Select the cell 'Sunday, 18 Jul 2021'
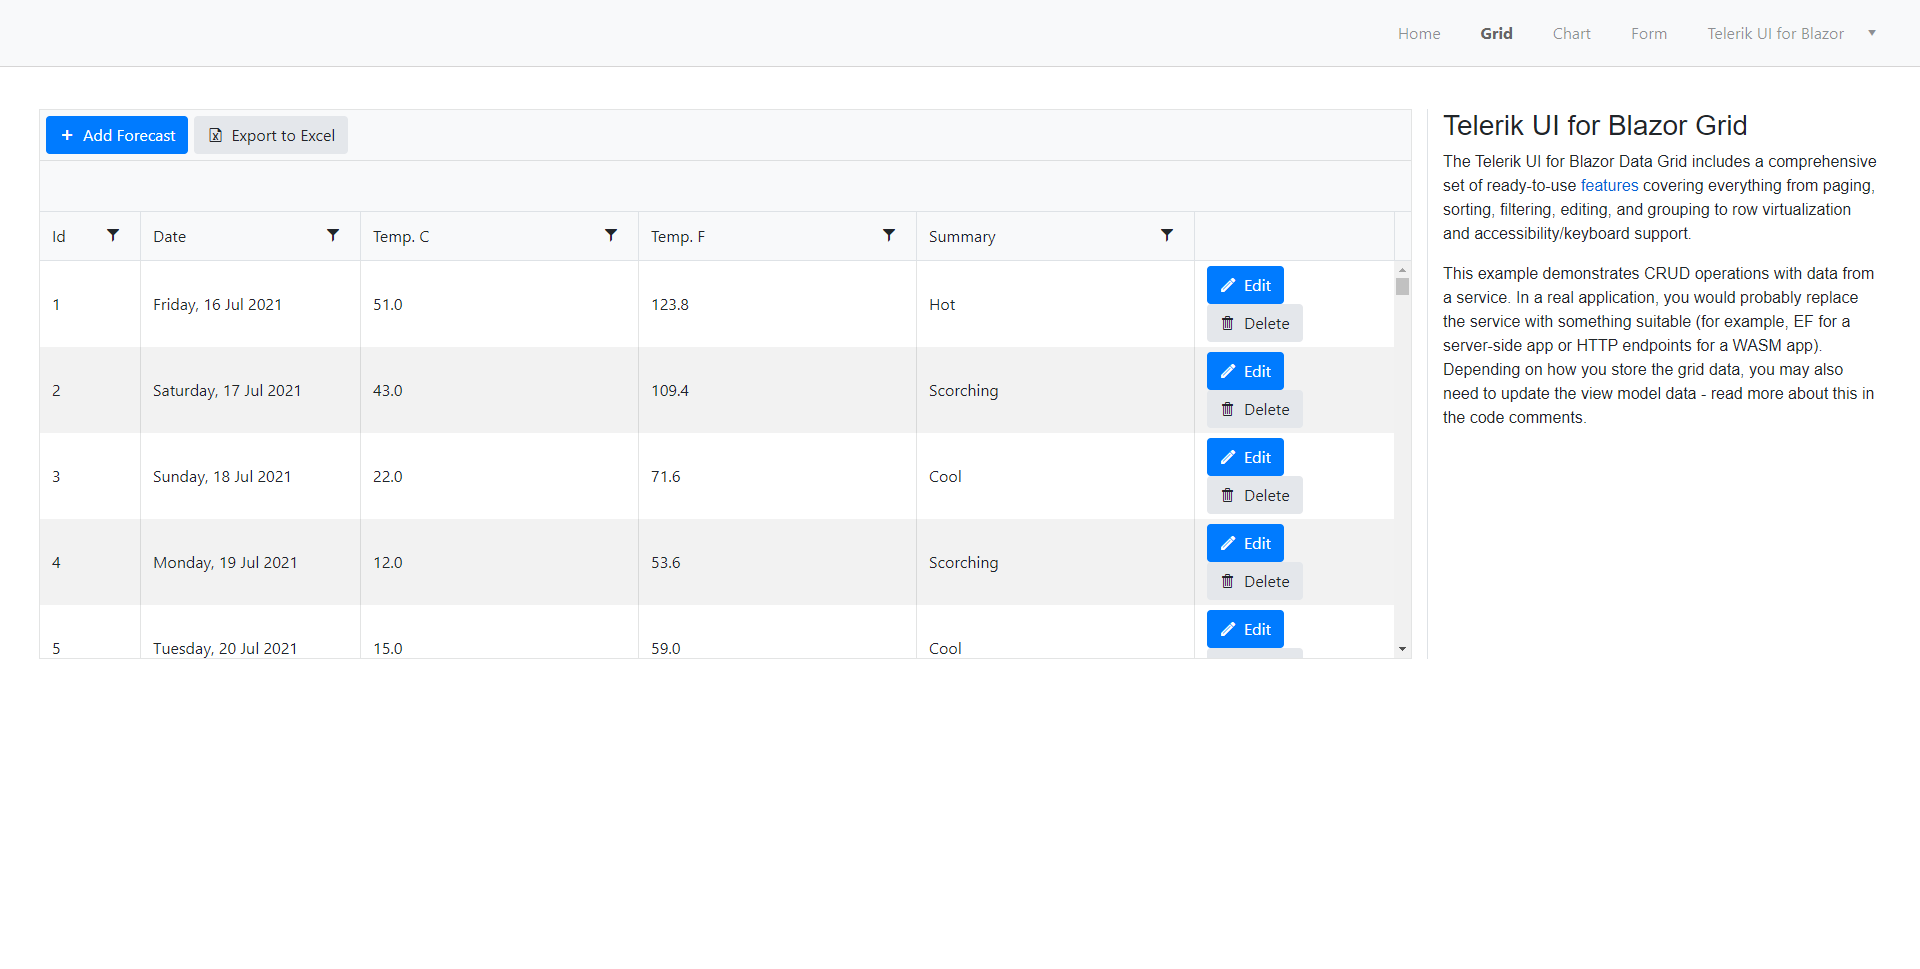Image resolution: width=1920 pixels, height=969 pixels. click(250, 476)
